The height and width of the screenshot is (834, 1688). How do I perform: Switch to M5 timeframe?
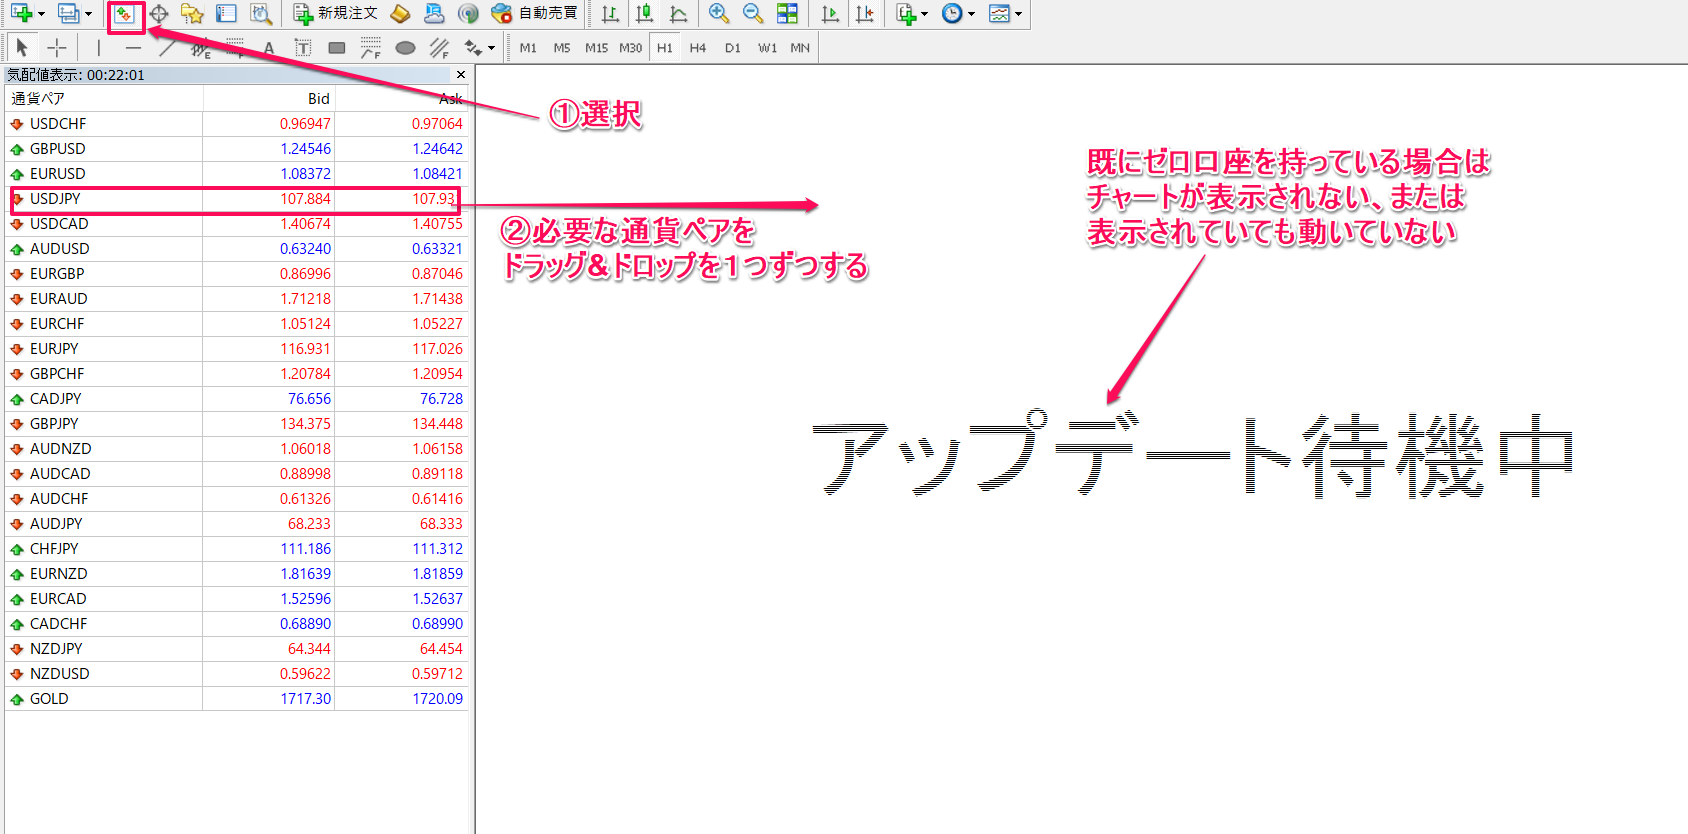pyautogui.click(x=562, y=48)
